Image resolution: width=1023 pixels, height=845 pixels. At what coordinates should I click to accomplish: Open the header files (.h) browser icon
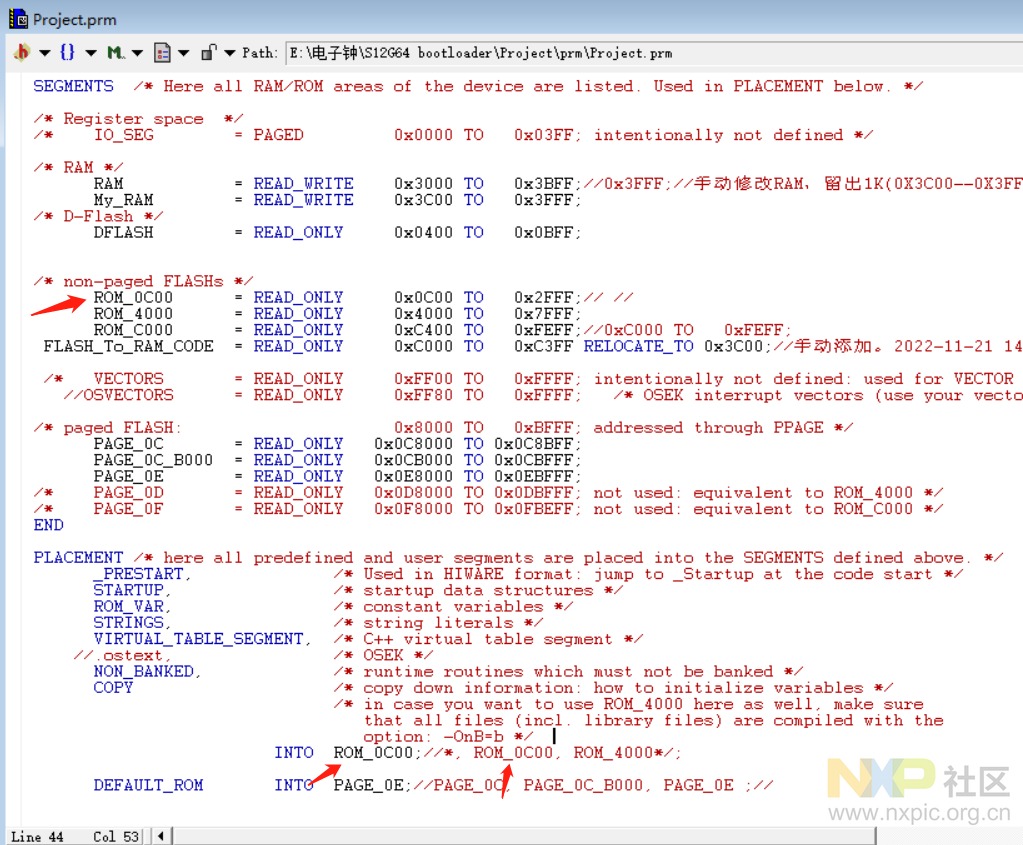pyautogui.click(x=22, y=53)
